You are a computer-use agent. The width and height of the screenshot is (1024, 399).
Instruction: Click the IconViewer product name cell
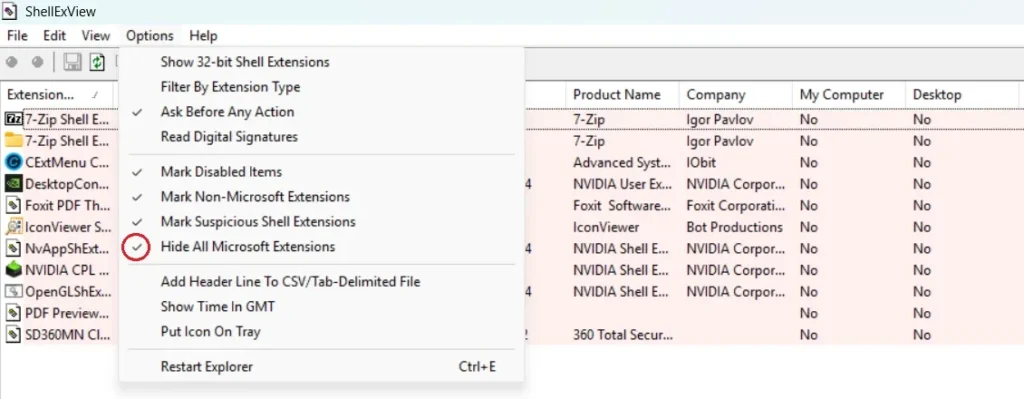pos(606,227)
